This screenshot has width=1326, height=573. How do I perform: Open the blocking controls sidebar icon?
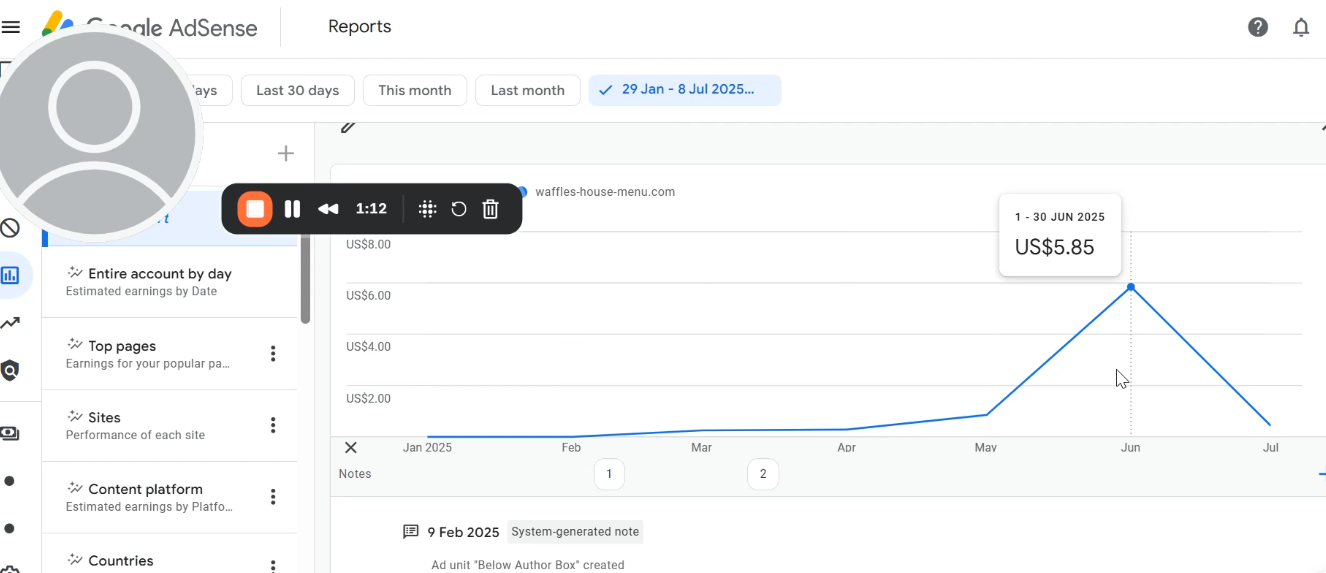[10, 228]
